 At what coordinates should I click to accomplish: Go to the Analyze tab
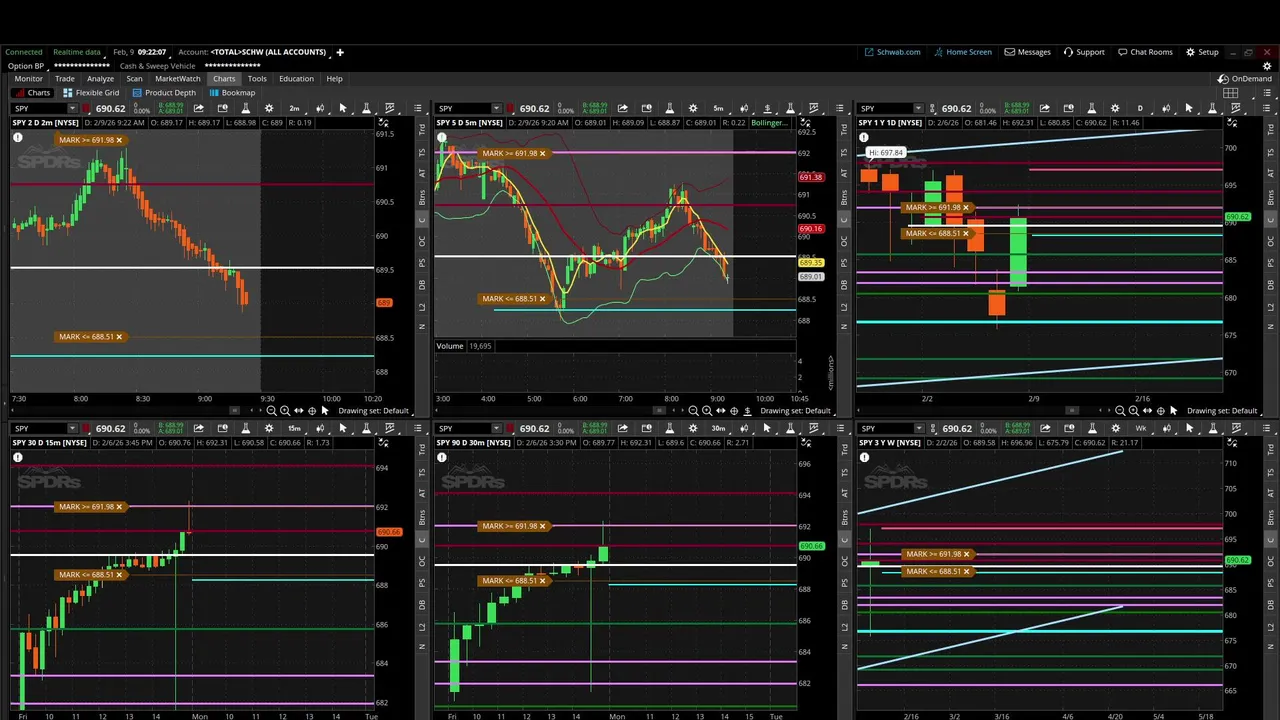pos(100,79)
